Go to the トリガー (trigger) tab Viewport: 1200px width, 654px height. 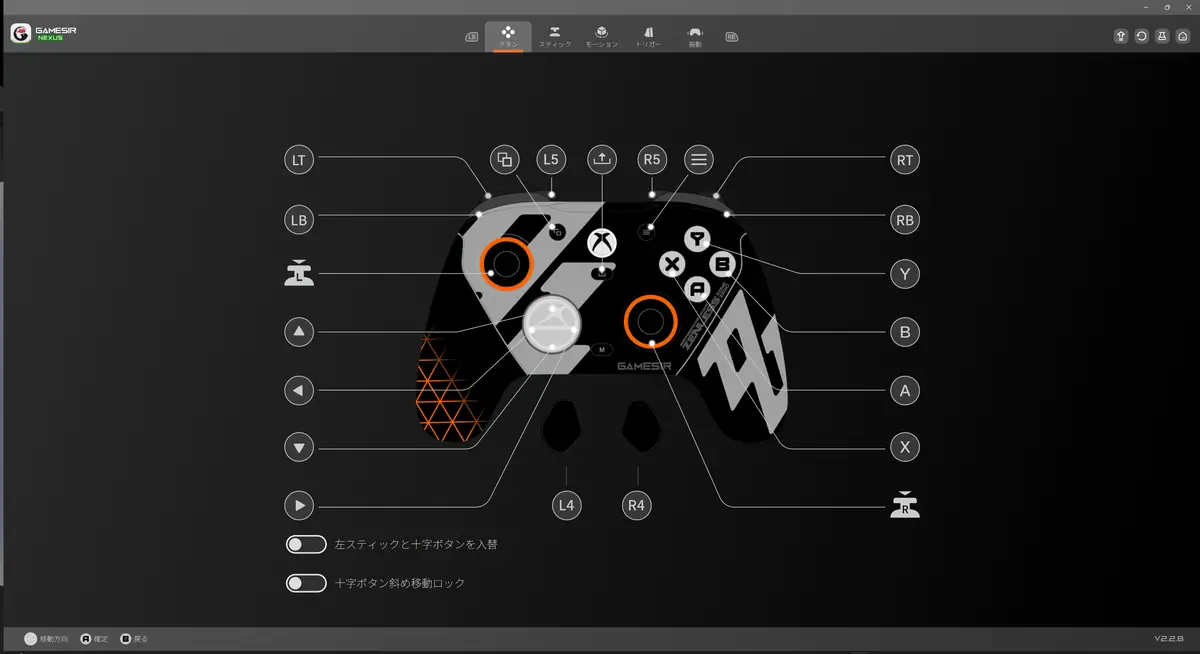pyautogui.click(x=648, y=36)
